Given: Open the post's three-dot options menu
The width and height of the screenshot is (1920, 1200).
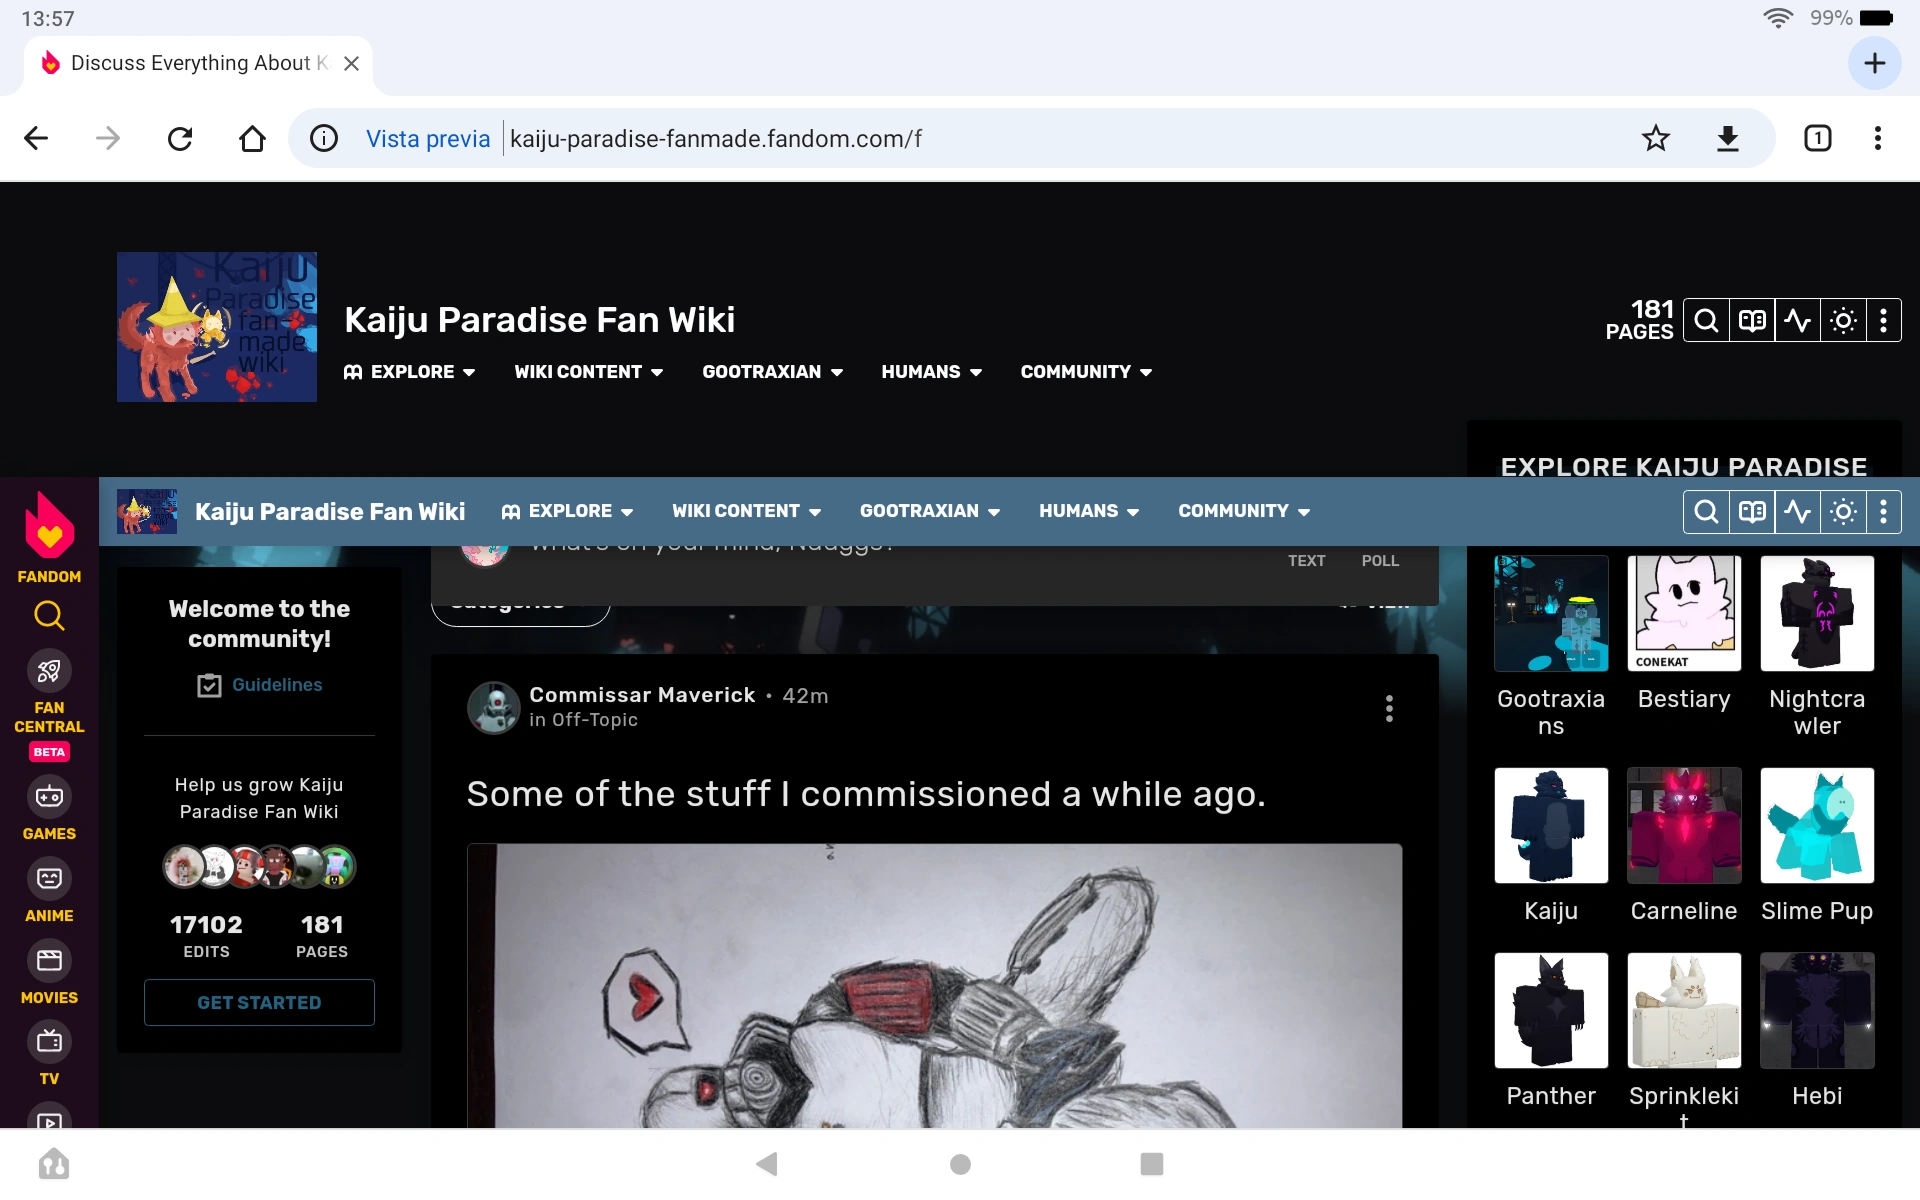Looking at the screenshot, I should 1389,708.
